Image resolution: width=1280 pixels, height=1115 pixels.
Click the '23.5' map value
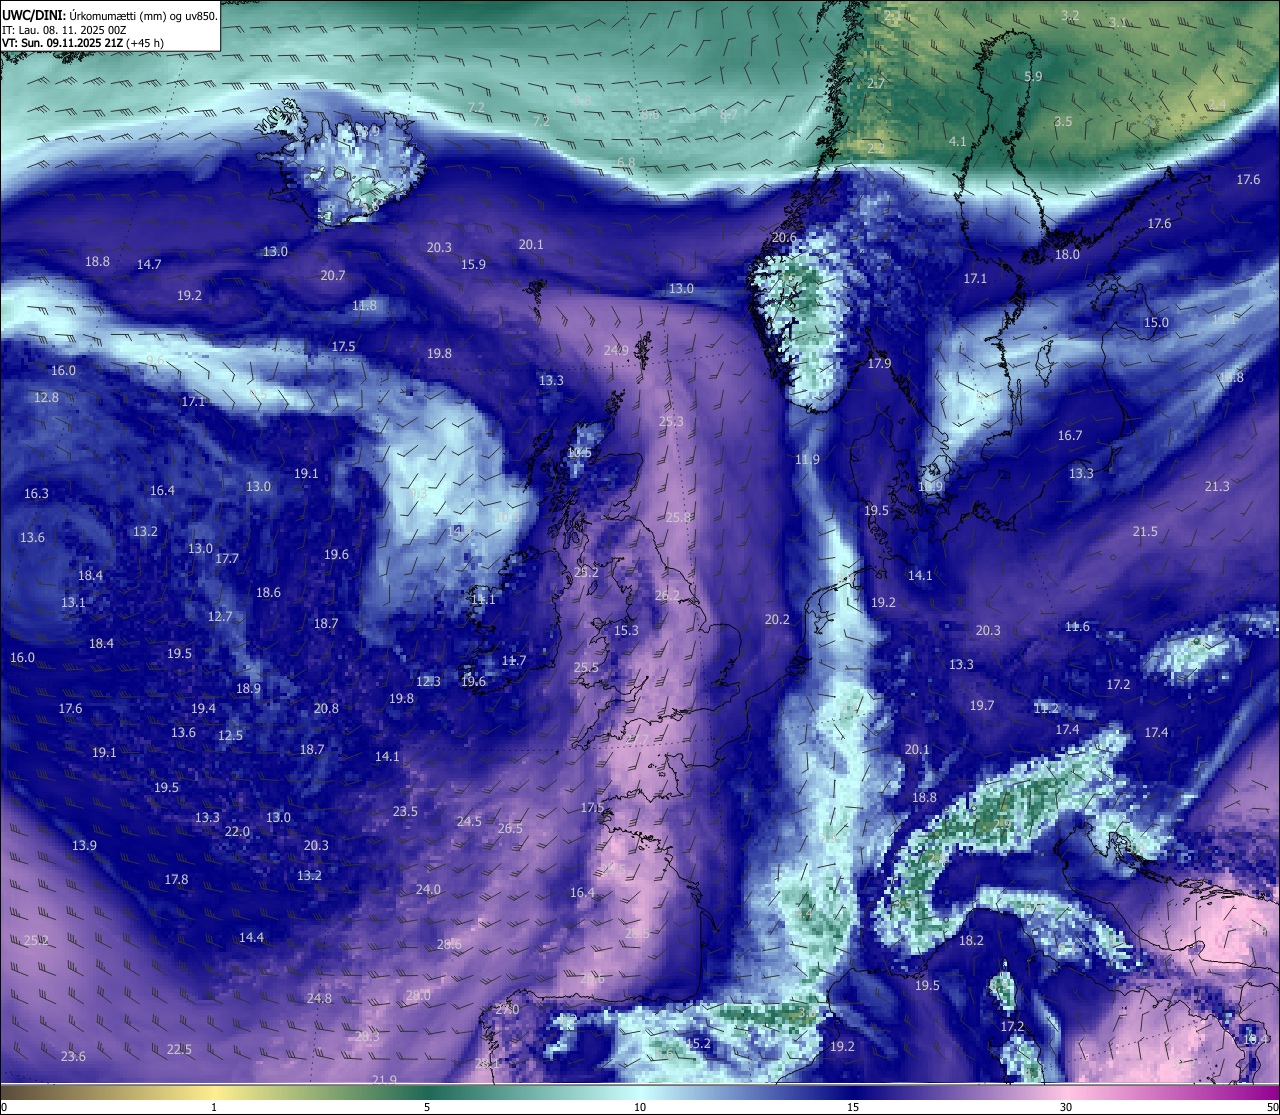(x=405, y=811)
